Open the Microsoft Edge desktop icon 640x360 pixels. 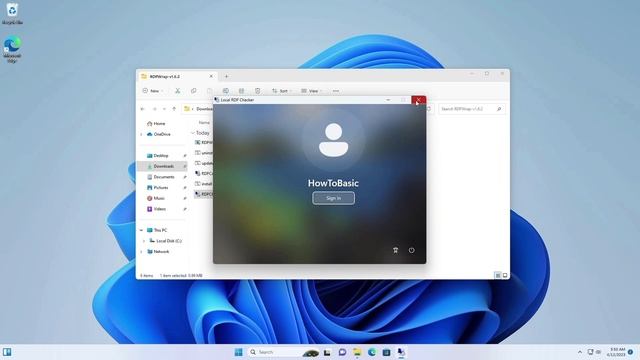pyautogui.click(x=12, y=49)
